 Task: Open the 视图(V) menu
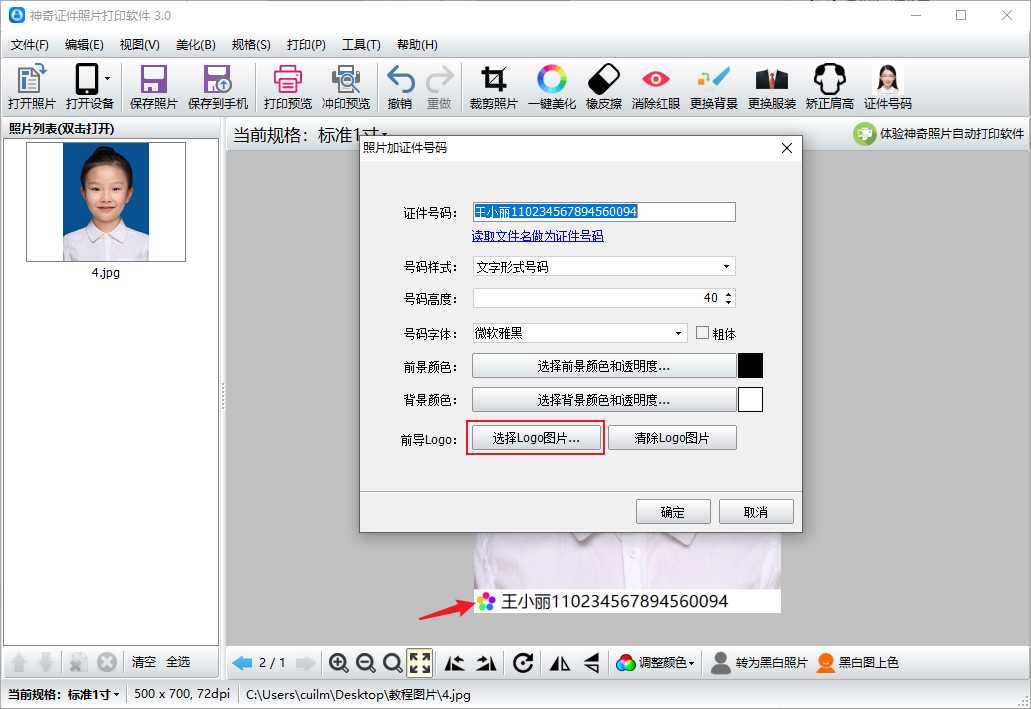[139, 45]
